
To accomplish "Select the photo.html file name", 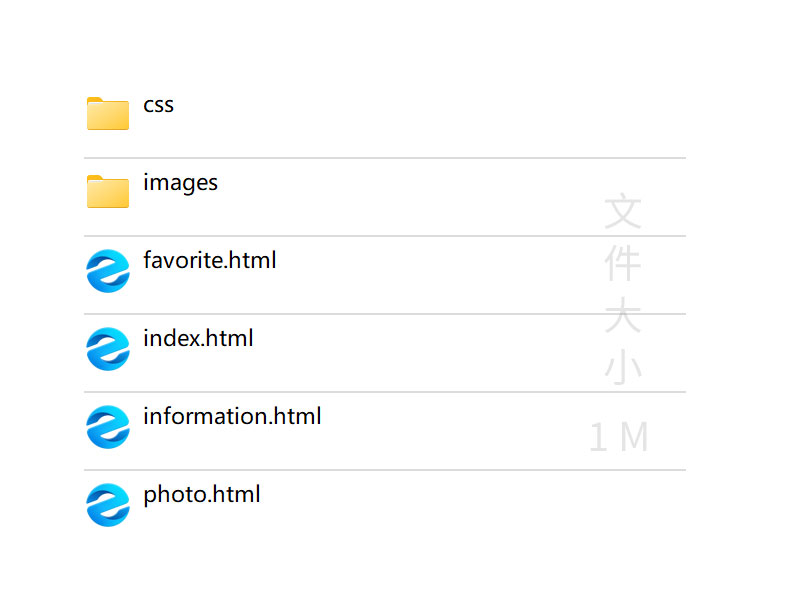I will pyautogui.click(x=201, y=495).
